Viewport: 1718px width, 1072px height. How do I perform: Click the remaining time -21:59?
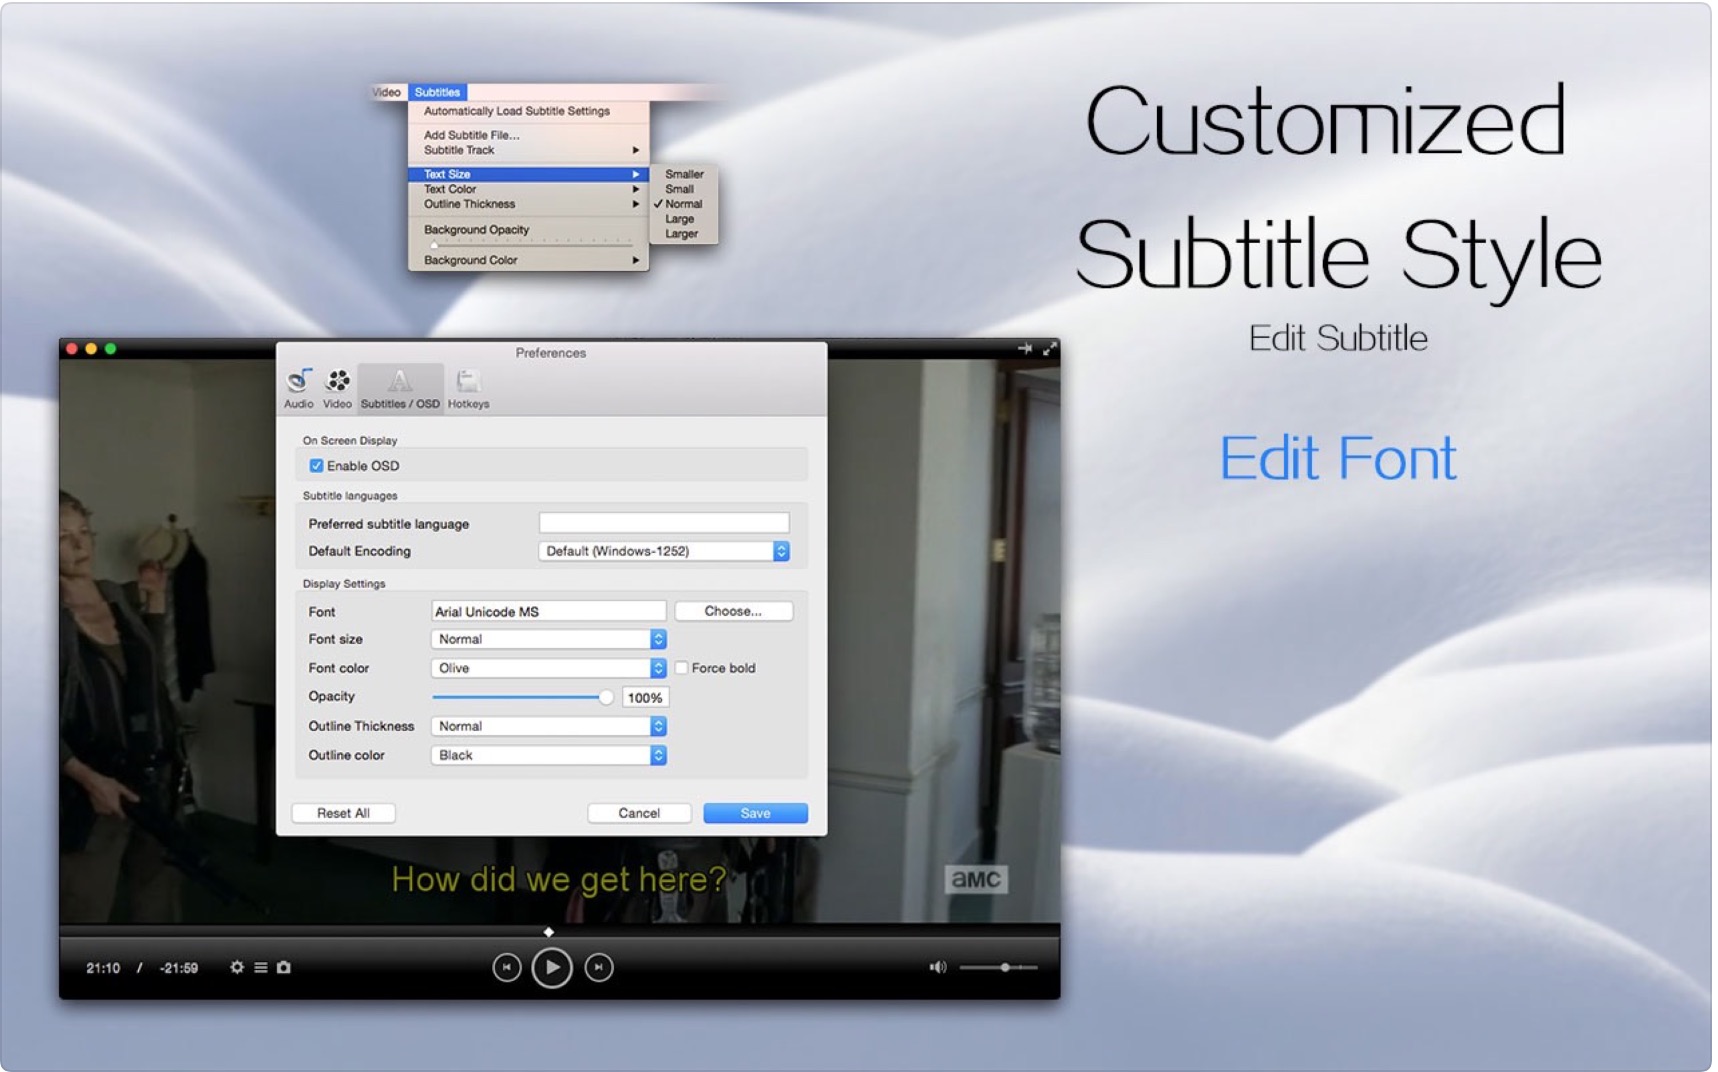coord(179,968)
